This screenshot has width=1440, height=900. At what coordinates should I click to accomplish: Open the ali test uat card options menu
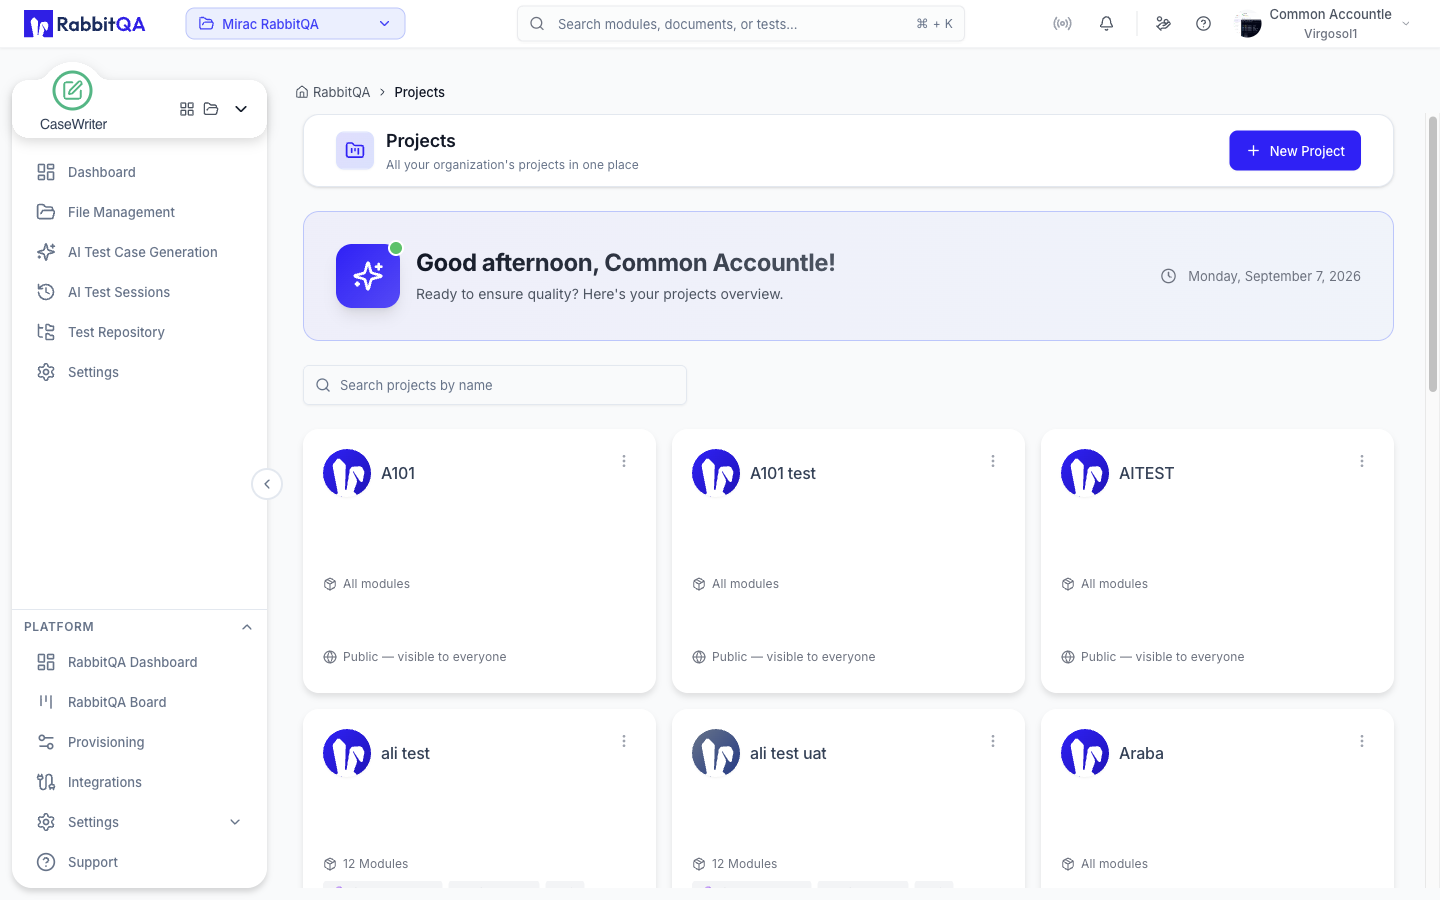(993, 741)
